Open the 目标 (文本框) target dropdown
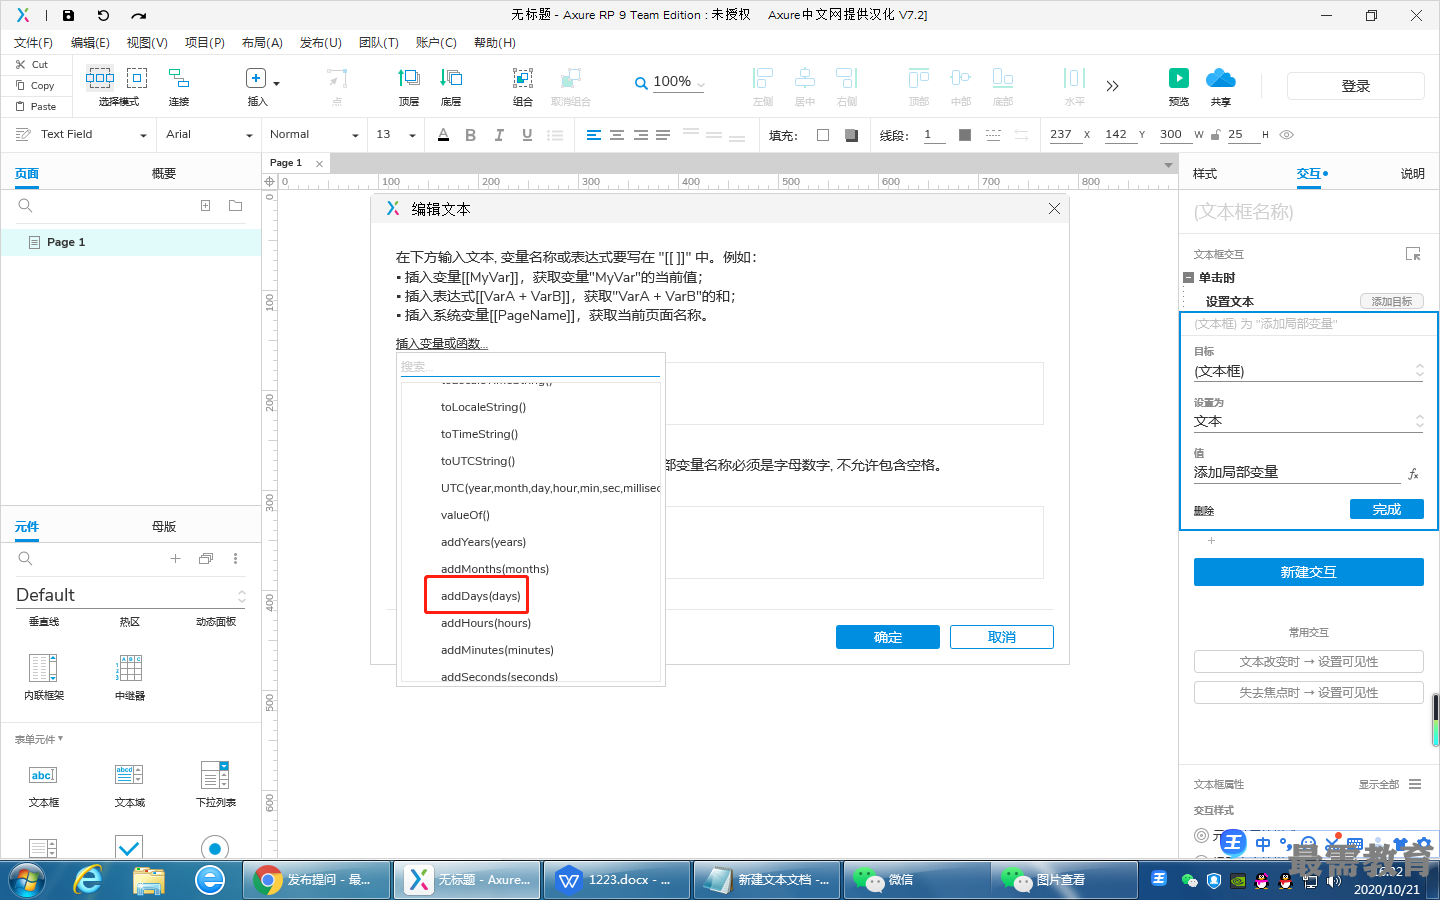 [x=1308, y=371]
